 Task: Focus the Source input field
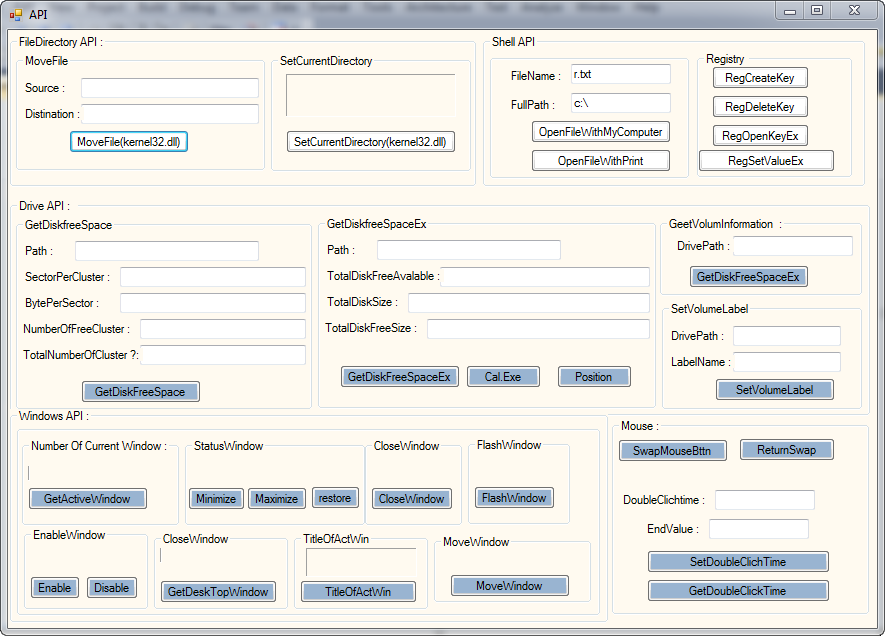(x=170, y=88)
